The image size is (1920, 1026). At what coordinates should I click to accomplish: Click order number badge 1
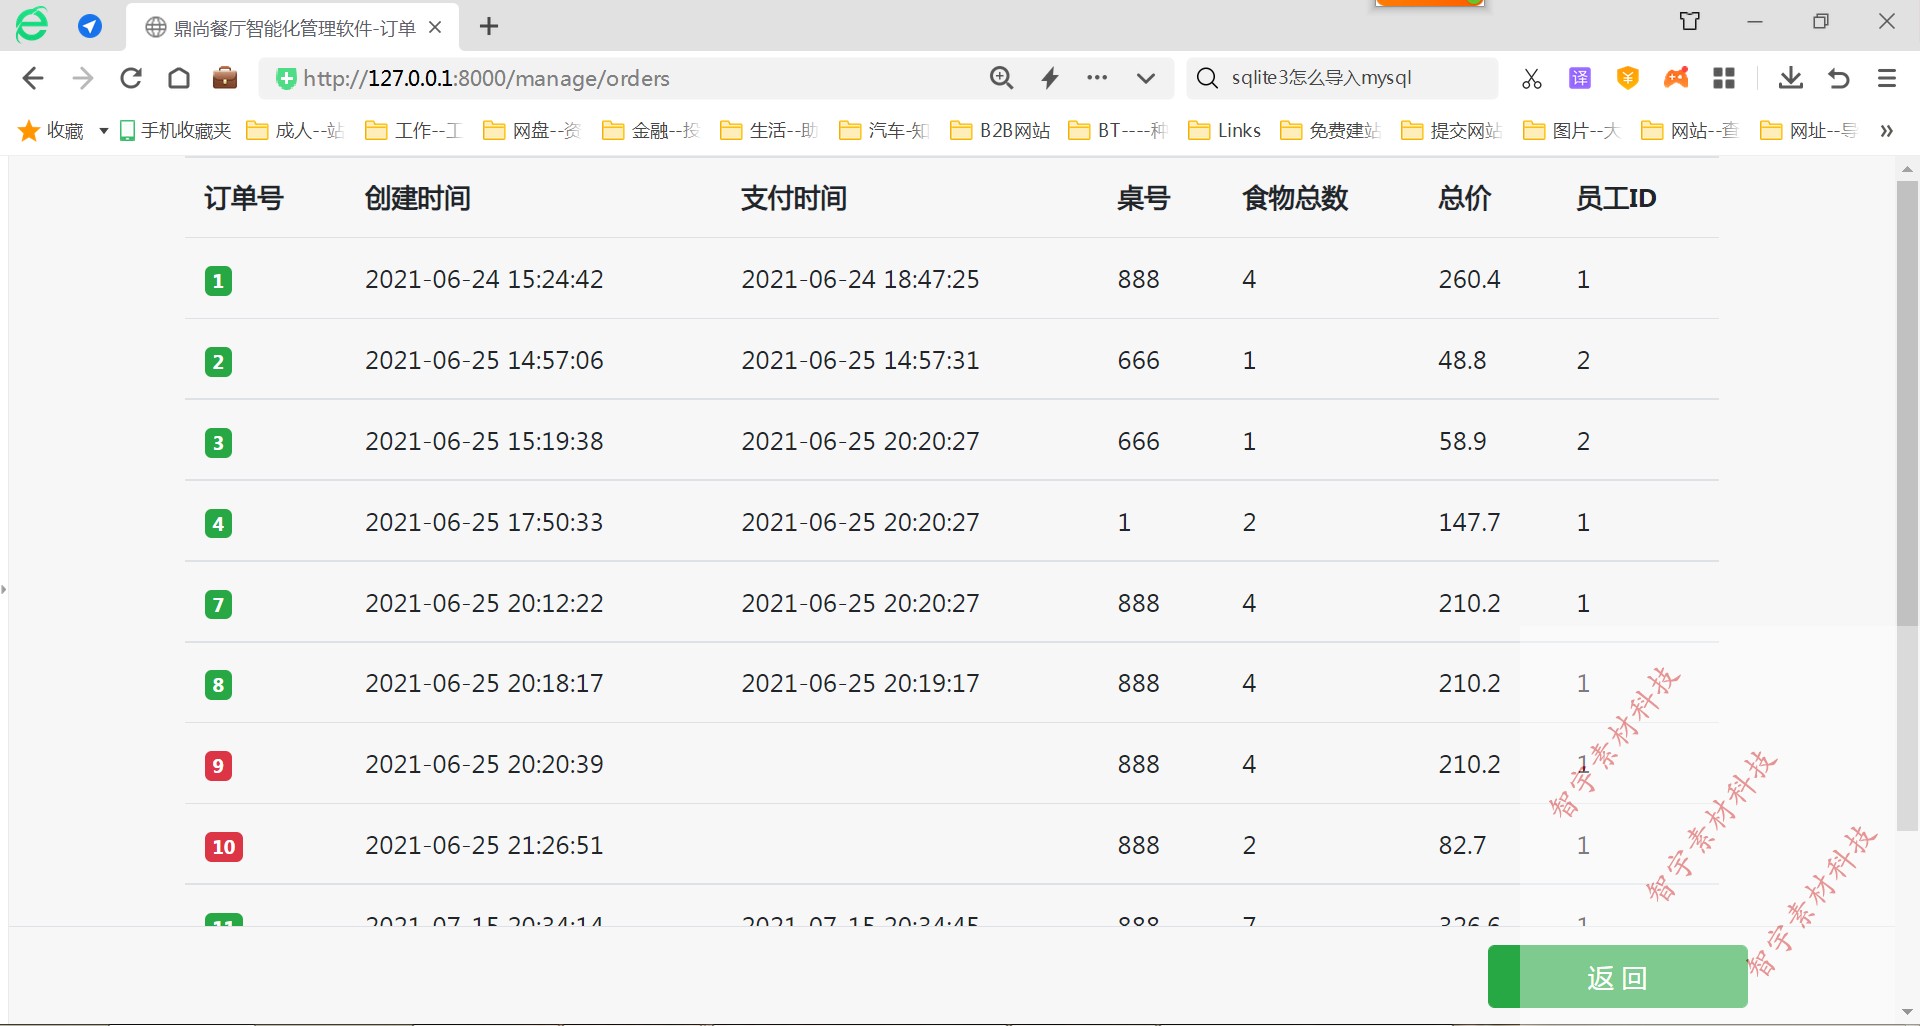pyautogui.click(x=218, y=281)
